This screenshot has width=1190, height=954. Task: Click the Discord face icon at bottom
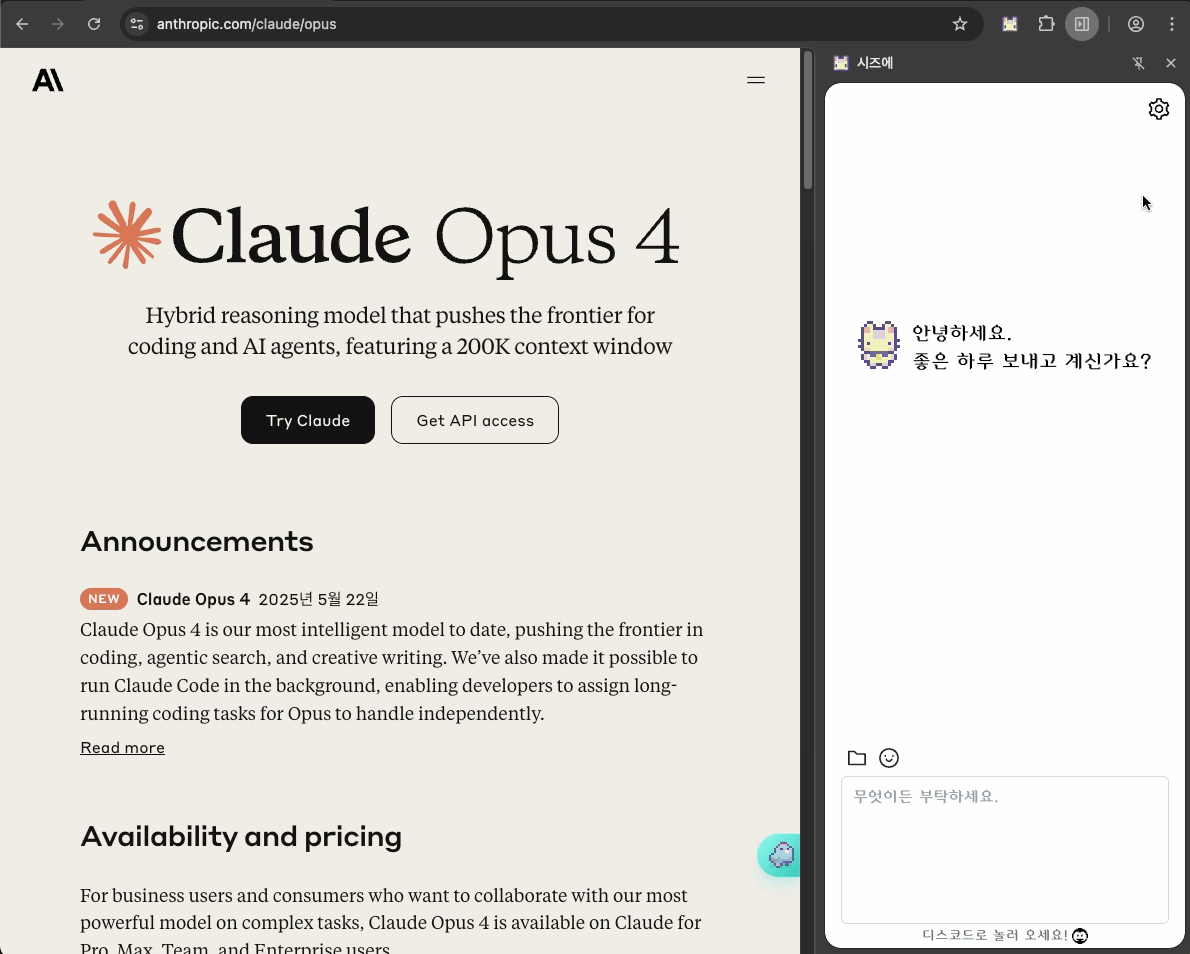tap(1080, 936)
